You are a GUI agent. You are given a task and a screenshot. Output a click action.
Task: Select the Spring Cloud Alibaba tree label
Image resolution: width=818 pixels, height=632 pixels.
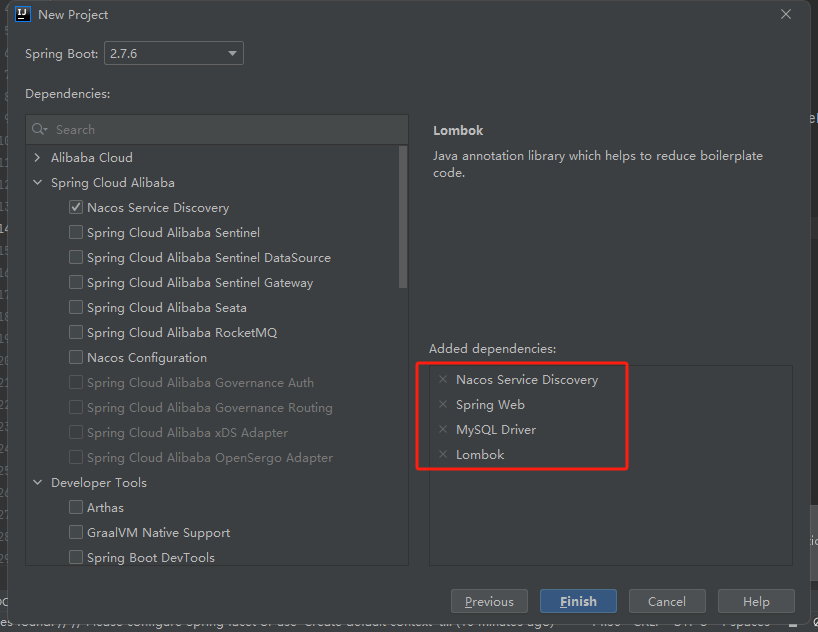[x=113, y=183]
